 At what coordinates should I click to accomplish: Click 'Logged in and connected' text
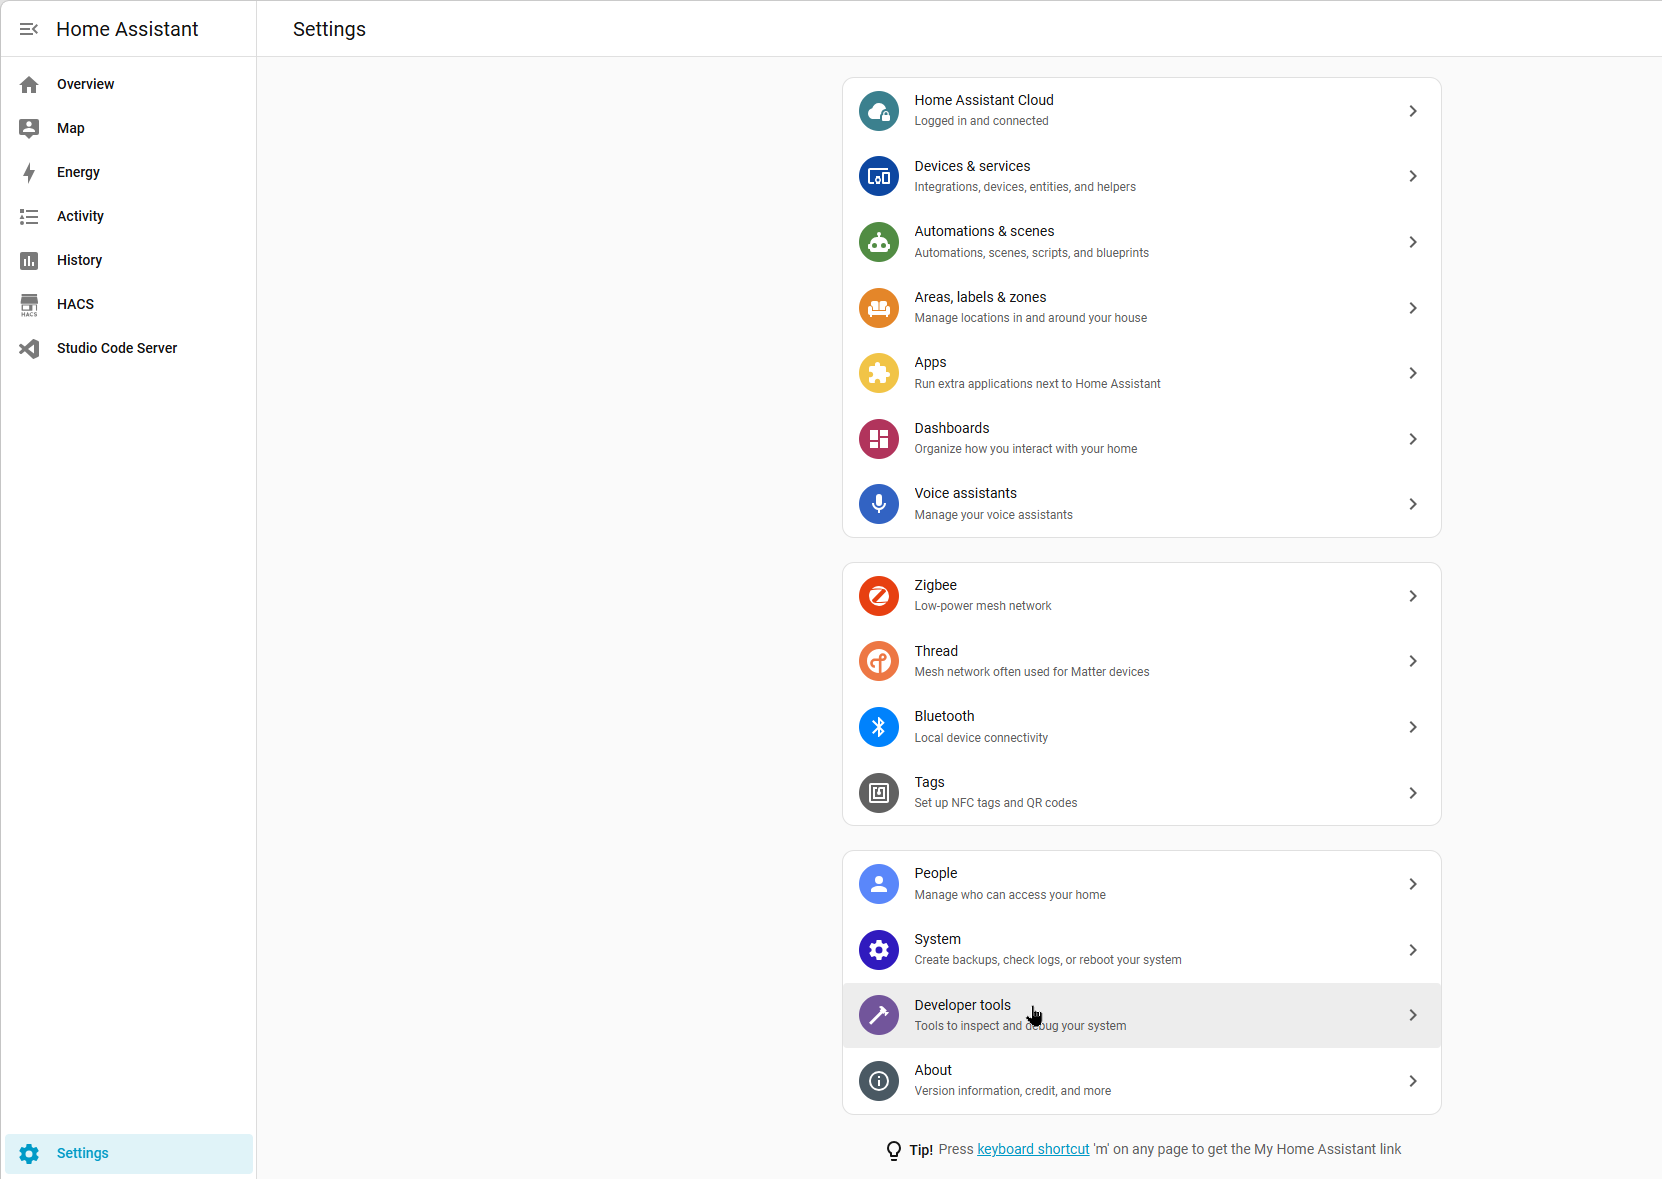point(981,121)
